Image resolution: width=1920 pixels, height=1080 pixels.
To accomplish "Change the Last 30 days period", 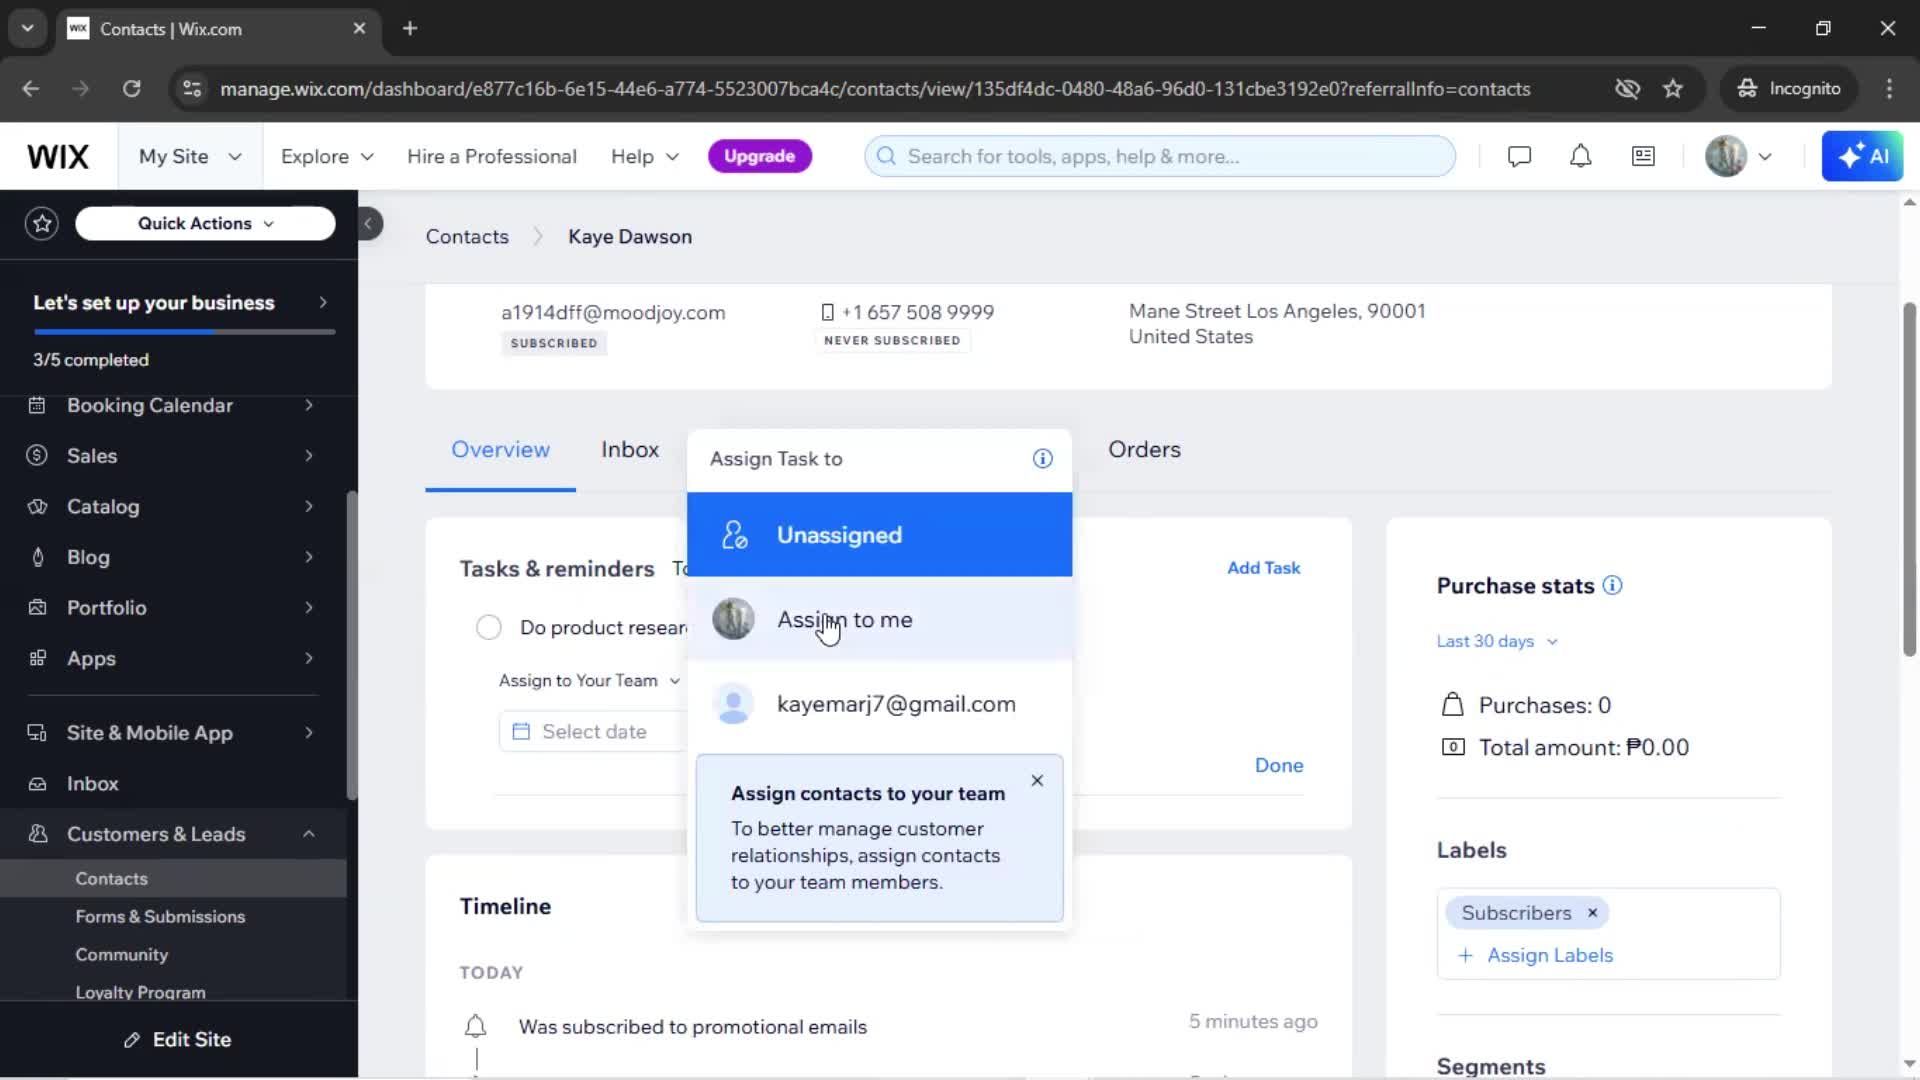I will pyautogui.click(x=1497, y=642).
